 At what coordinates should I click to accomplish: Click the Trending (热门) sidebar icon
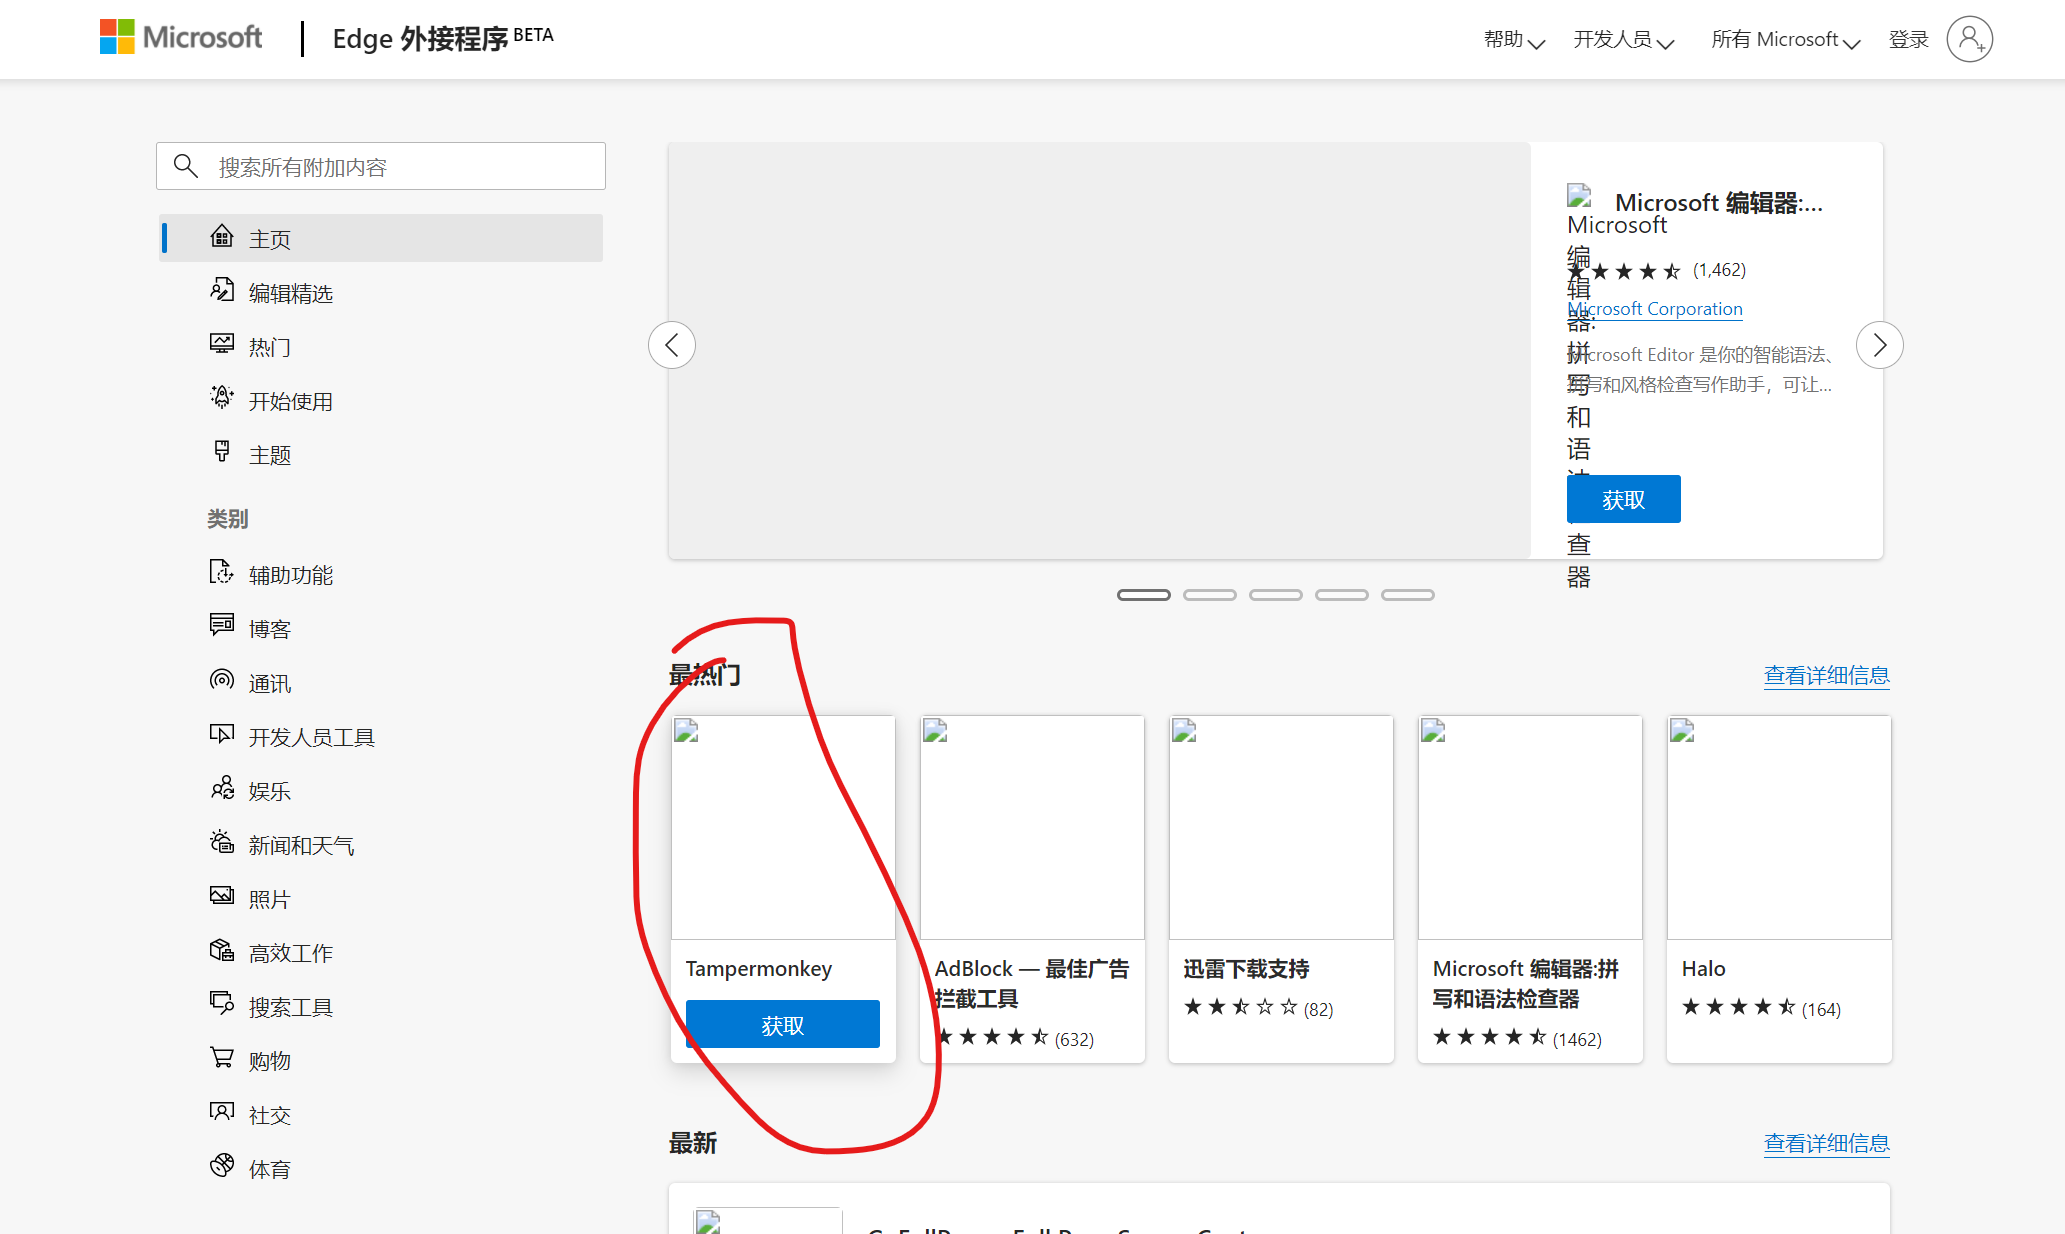coord(222,345)
